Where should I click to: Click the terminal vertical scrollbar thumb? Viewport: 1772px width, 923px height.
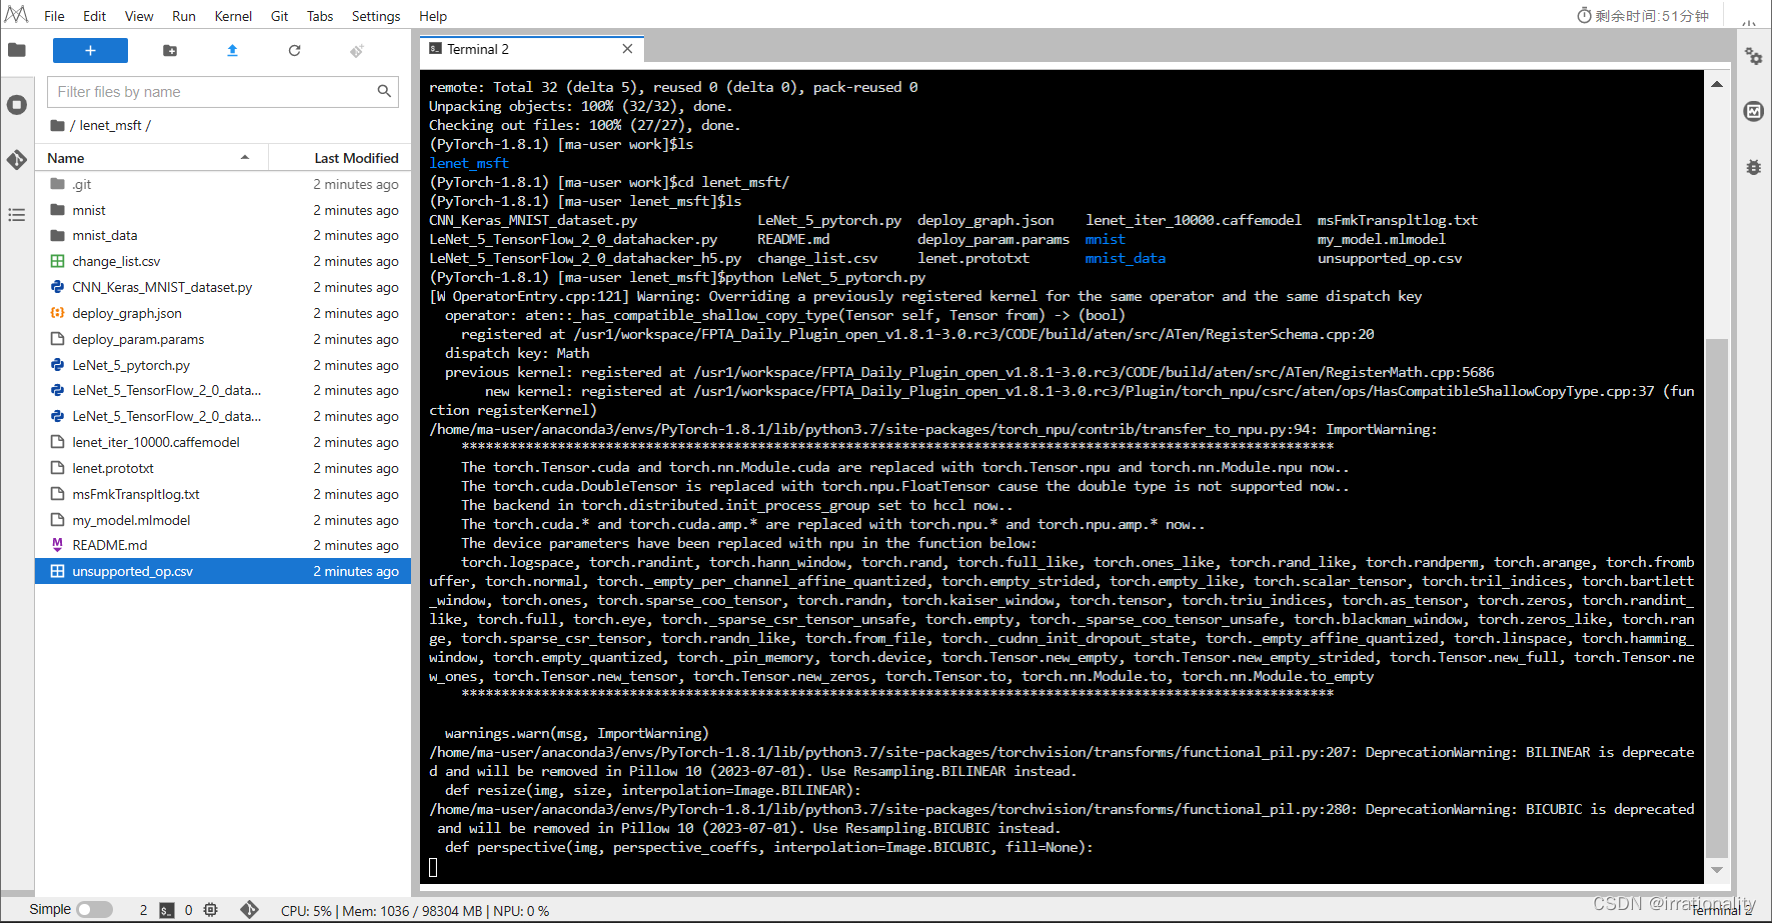1717,598
